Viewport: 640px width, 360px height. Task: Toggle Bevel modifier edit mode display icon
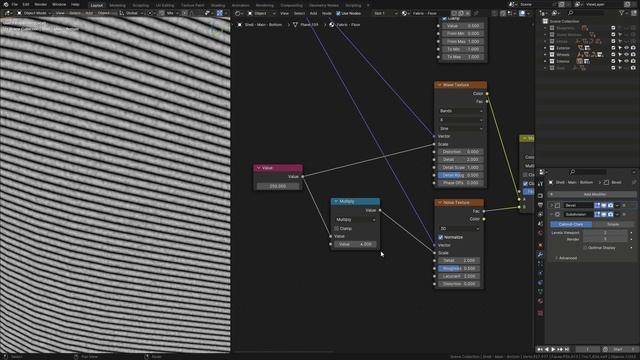point(597,205)
